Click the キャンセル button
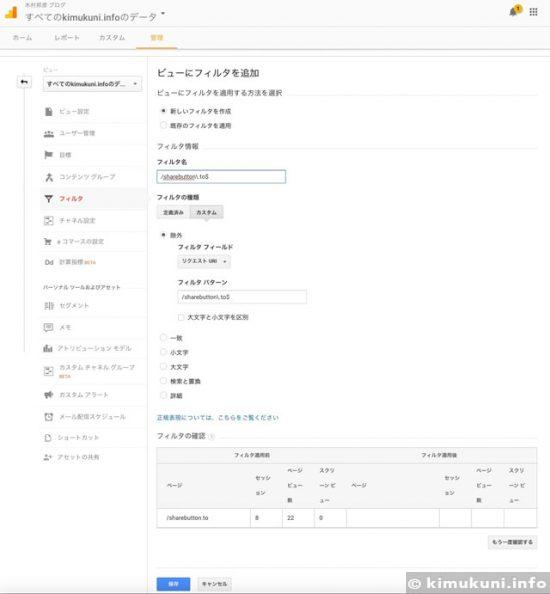 point(214,584)
